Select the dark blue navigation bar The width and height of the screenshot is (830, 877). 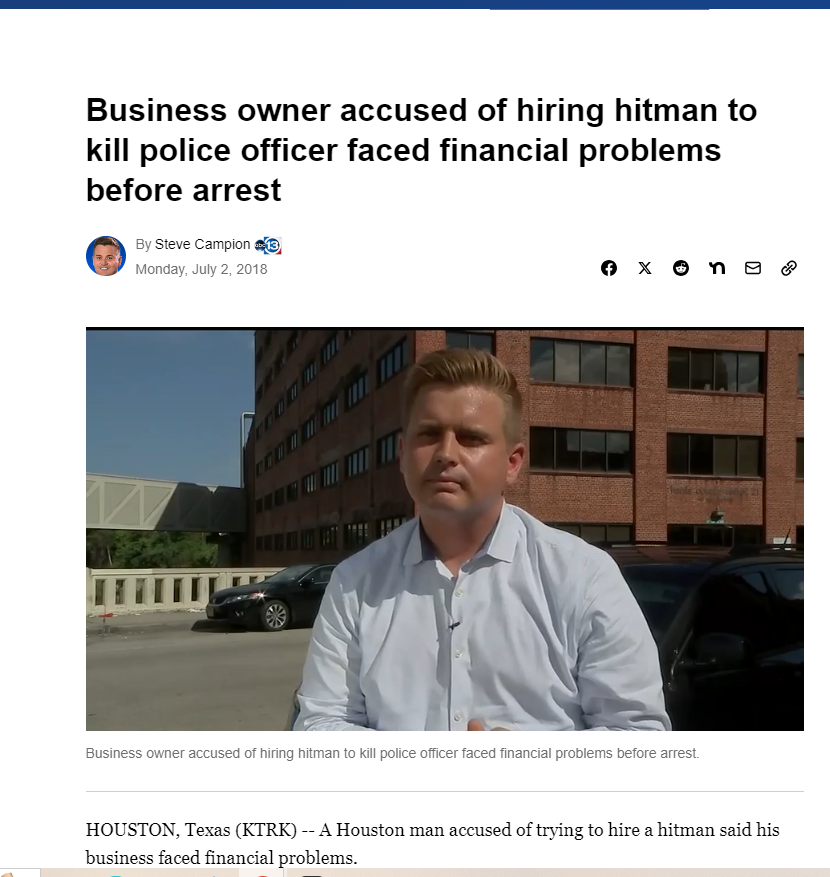click(415, 5)
